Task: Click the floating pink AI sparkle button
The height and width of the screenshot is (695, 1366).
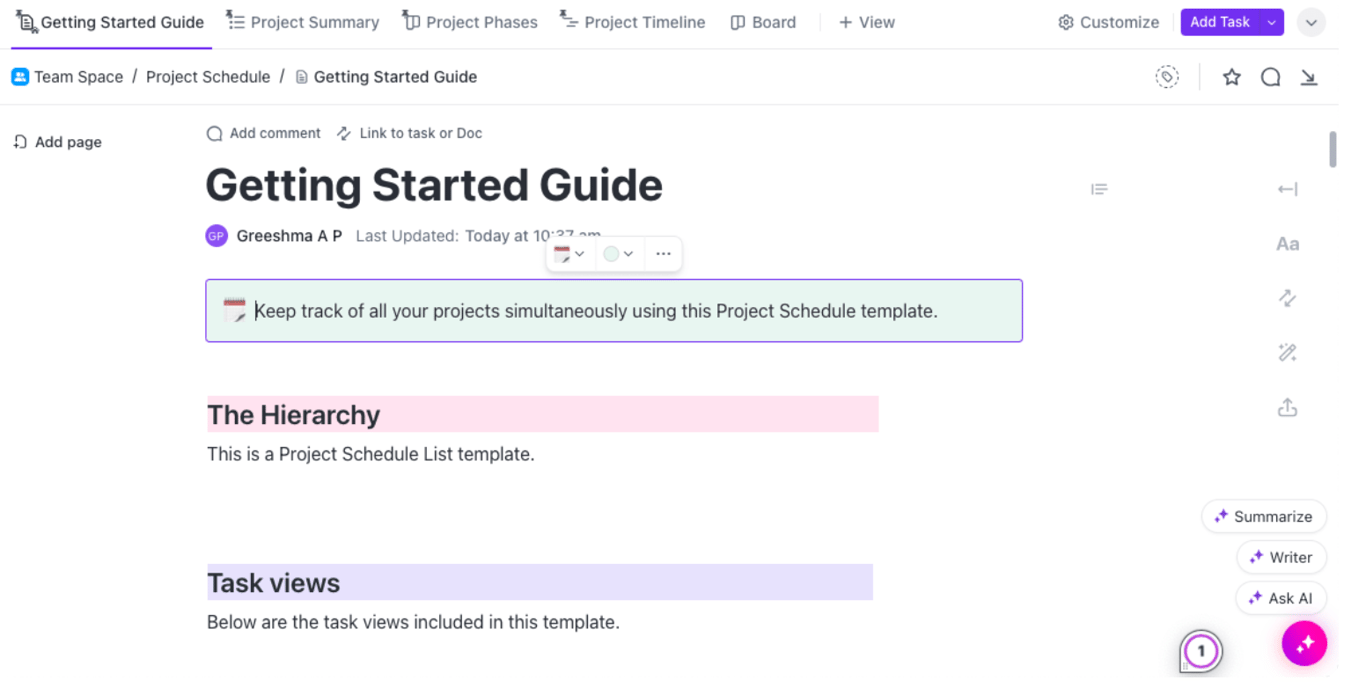Action: 1304,644
